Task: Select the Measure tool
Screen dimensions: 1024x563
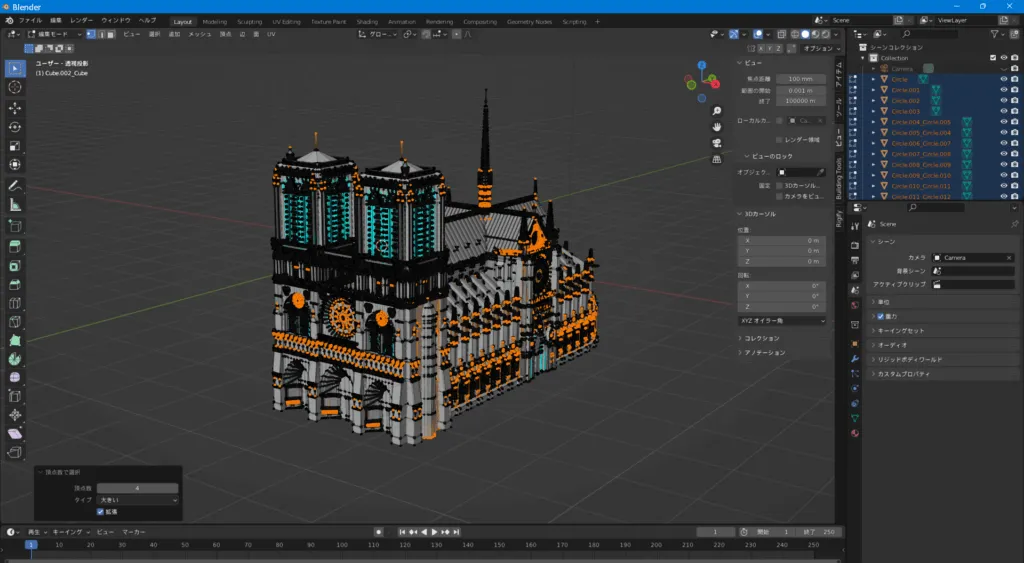Action: pyautogui.click(x=15, y=205)
